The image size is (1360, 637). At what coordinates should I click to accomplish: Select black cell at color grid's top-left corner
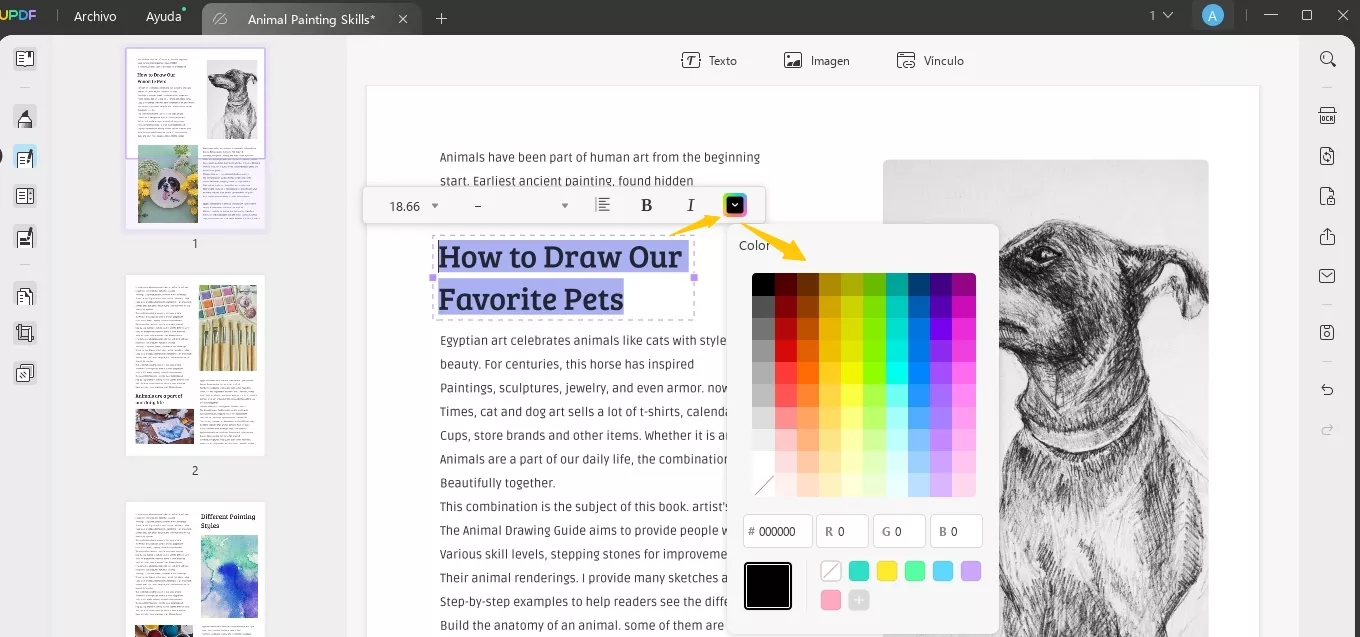click(763, 284)
